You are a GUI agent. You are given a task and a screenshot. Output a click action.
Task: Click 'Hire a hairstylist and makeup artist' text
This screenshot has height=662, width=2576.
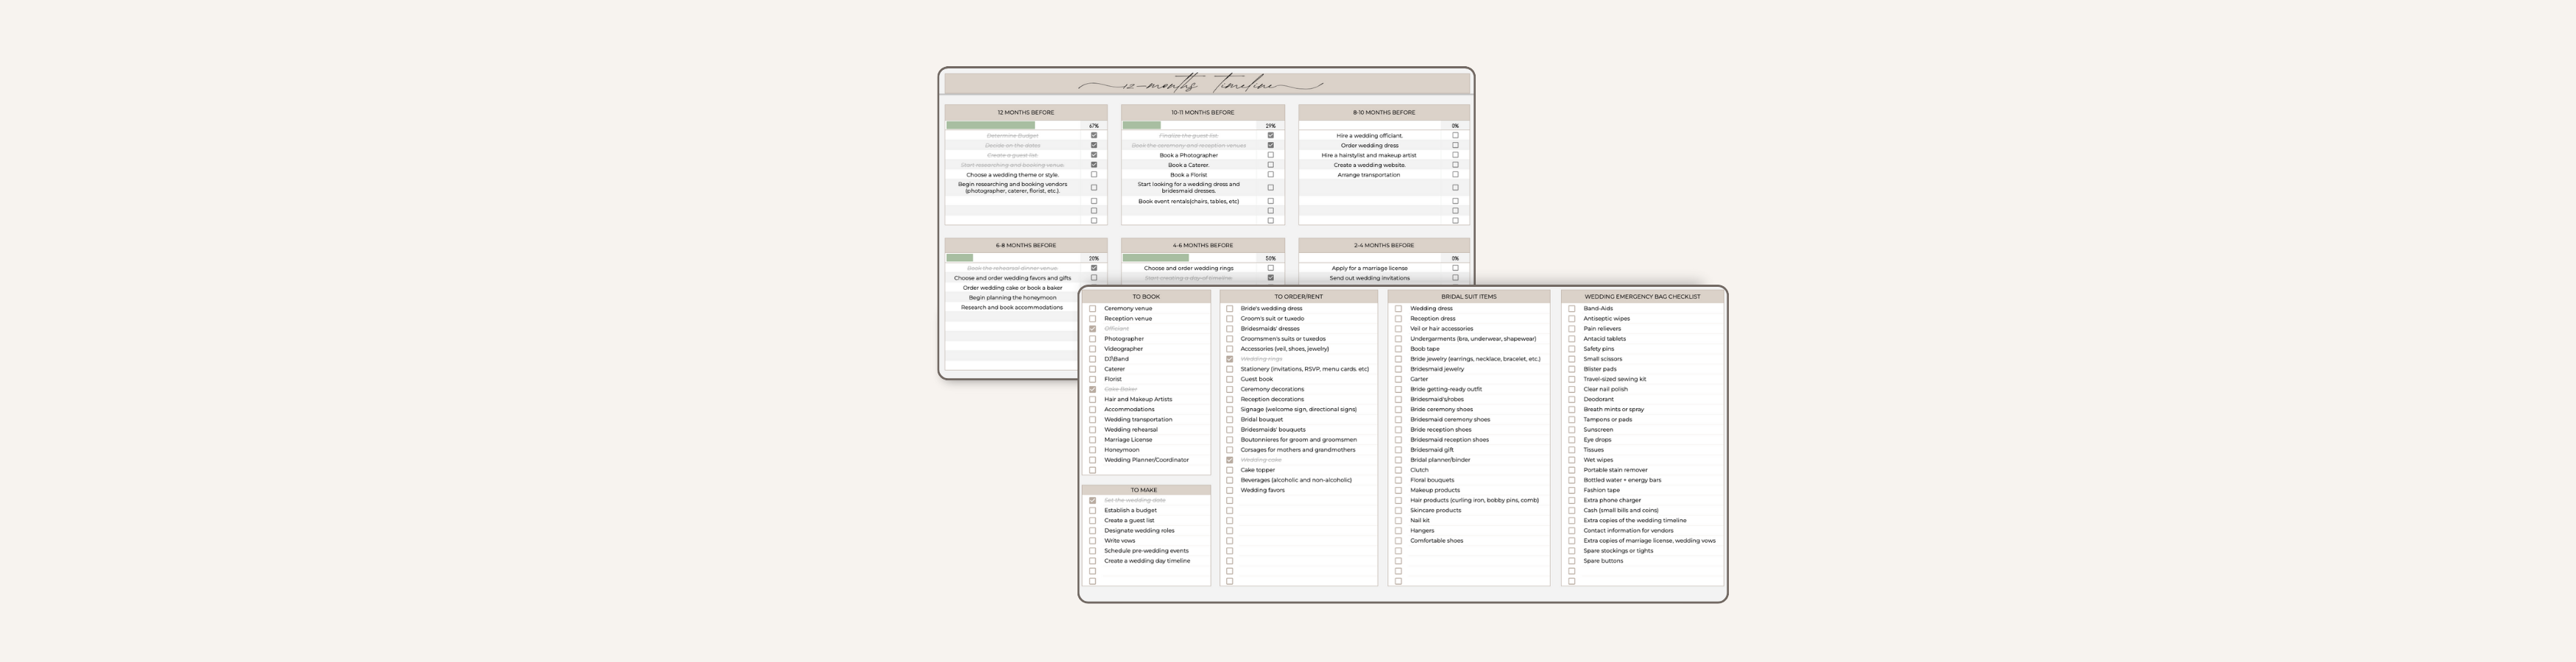[x=1369, y=155]
